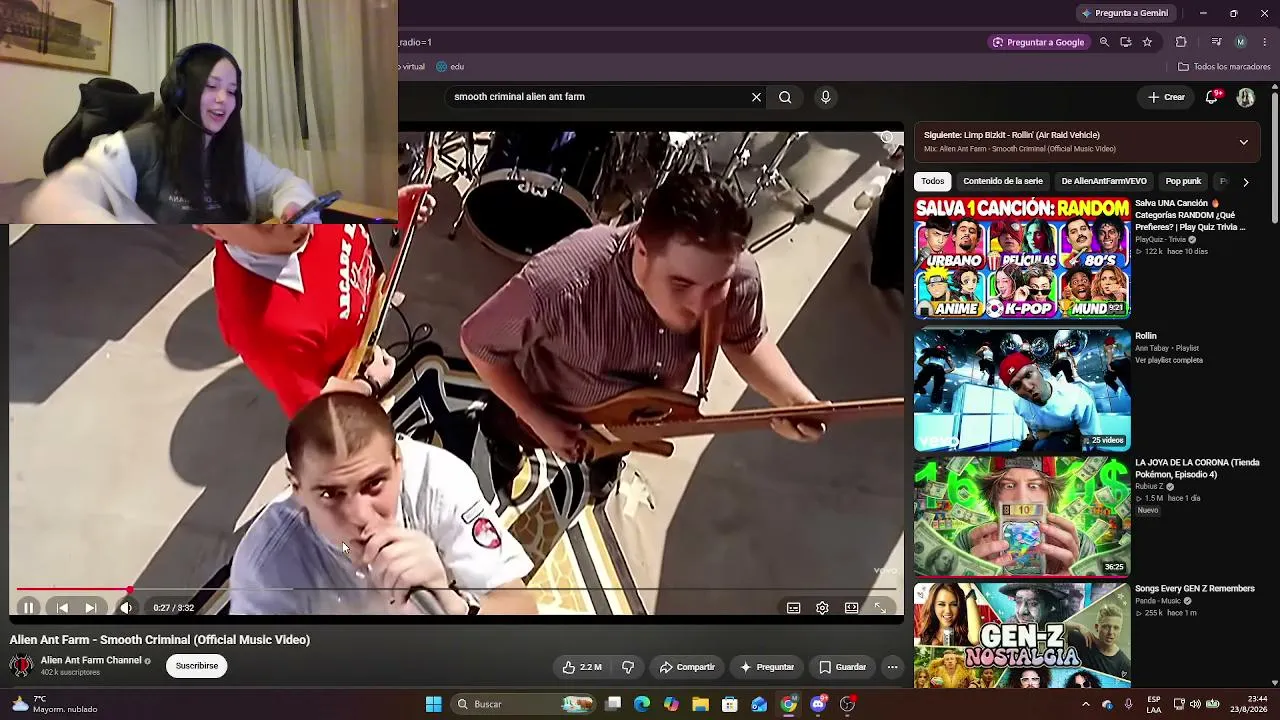1280x720 pixels.
Task: Click Ver playlist completa link
Action: click(x=1169, y=360)
